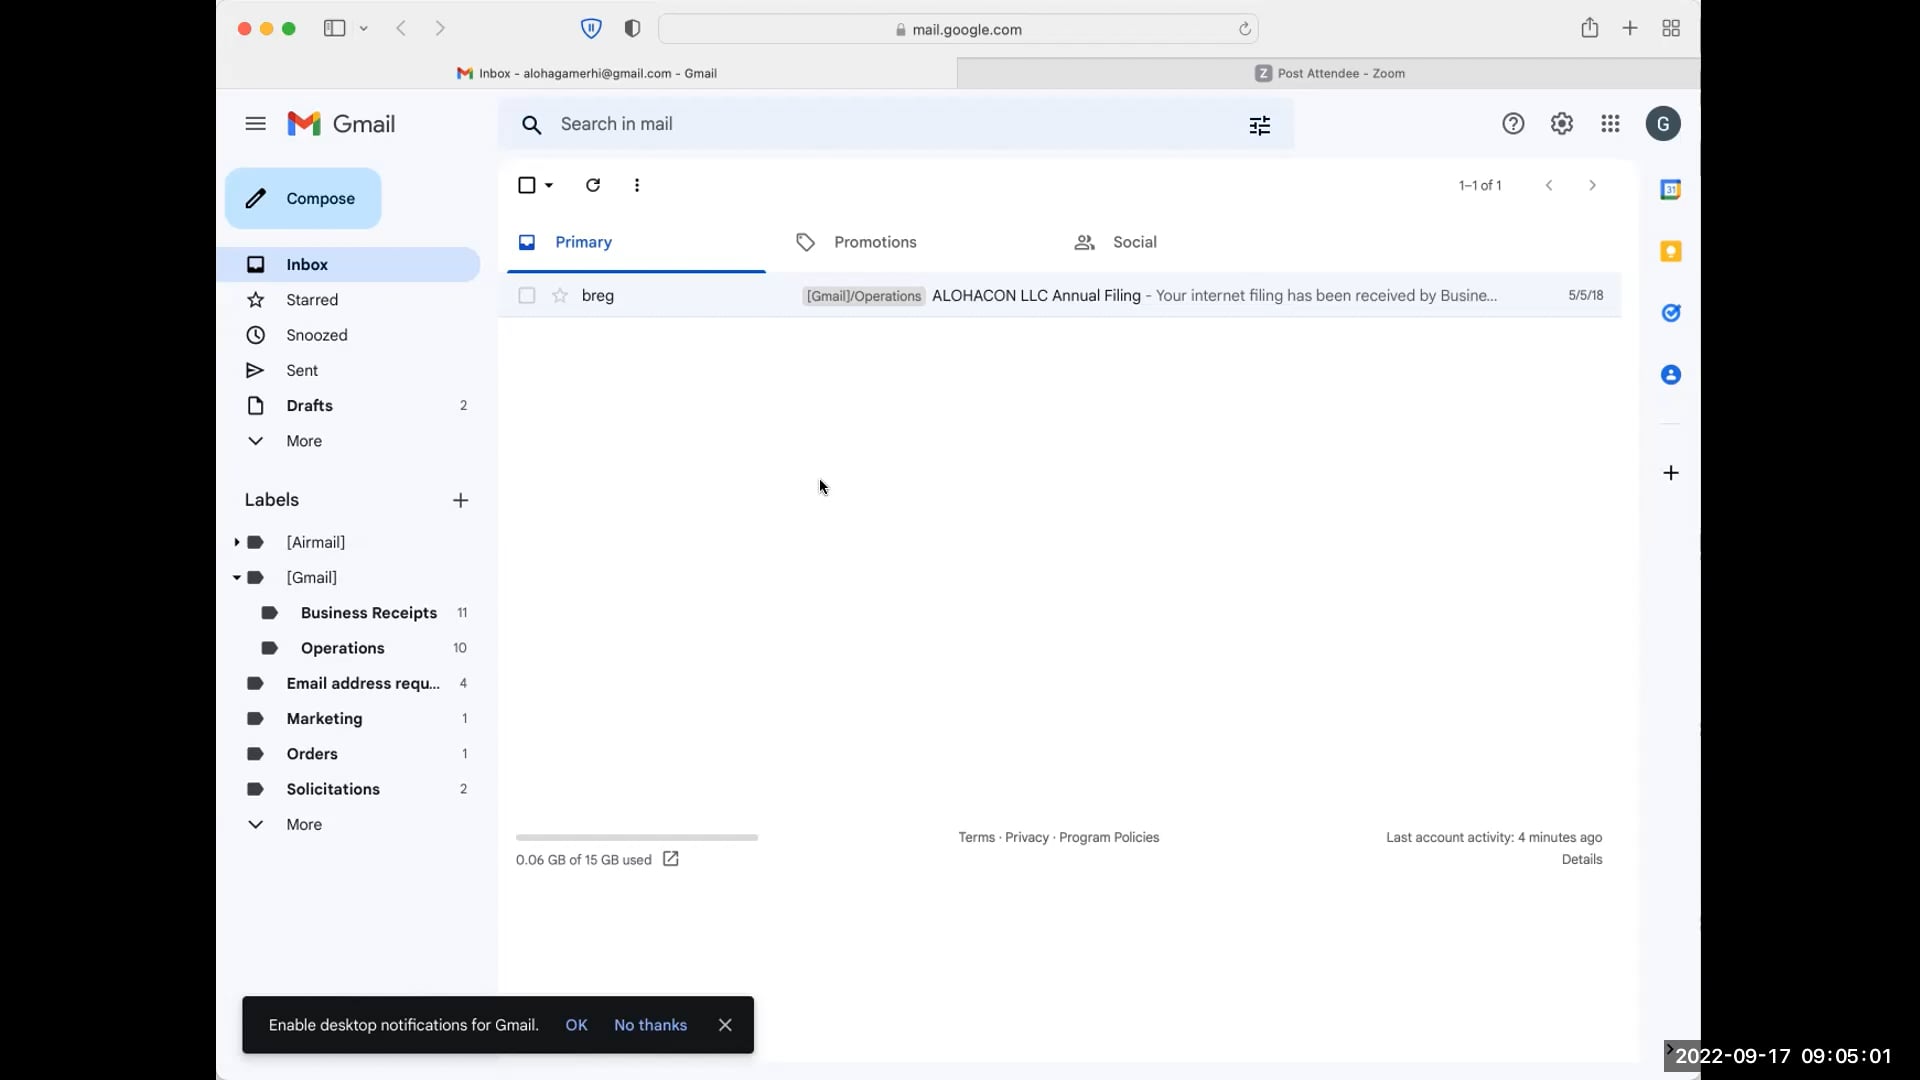The height and width of the screenshot is (1080, 1920).
Task: Dismiss the desktop notifications prompt
Action: coord(725,1025)
